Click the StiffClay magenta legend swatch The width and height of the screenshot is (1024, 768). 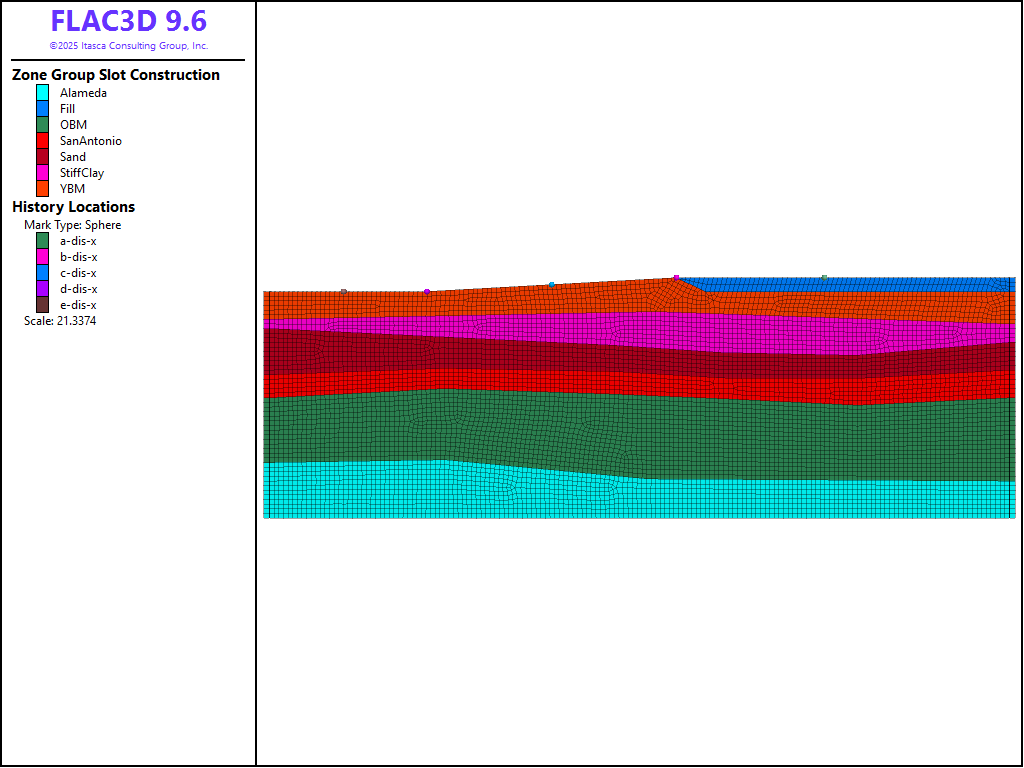[x=43, y=173]
